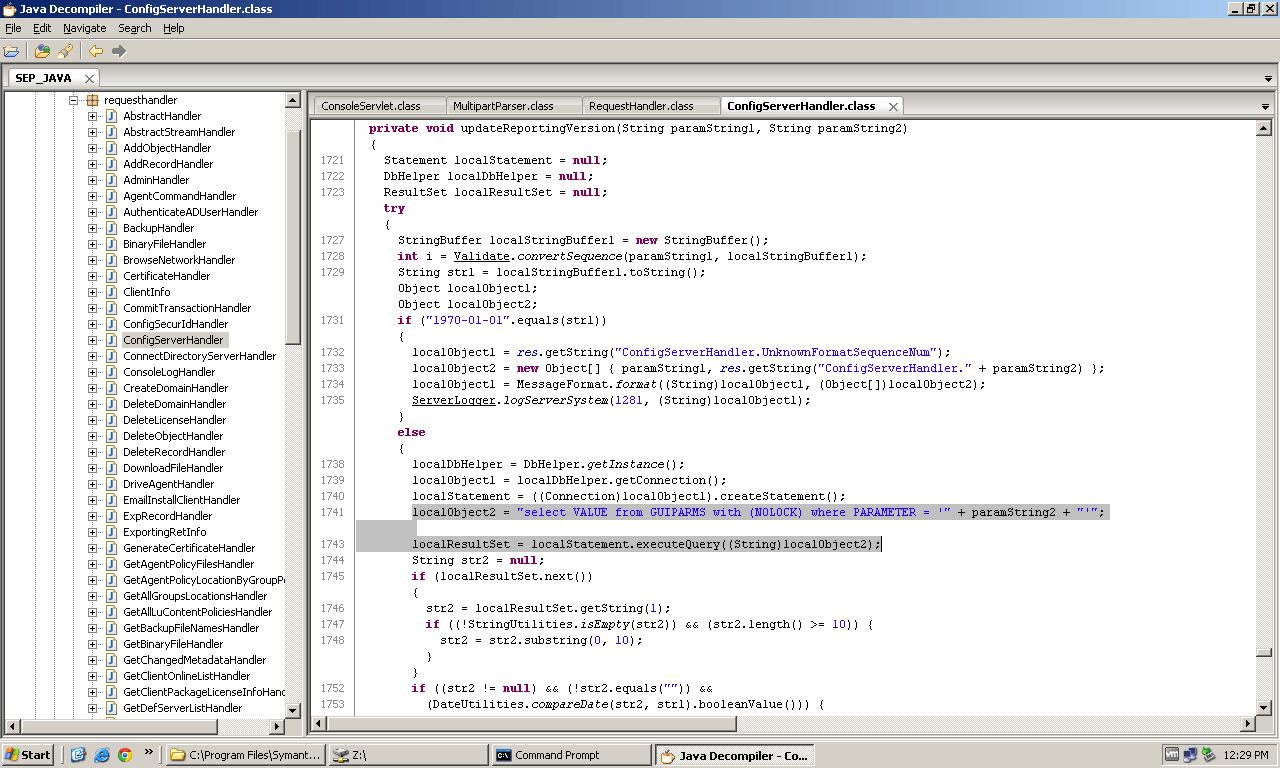This screenshot has height=768, width=1280.
Task: Select BrowseNetworkHandler in the tree
Action: pyautogui.click(x=179, y=260)
